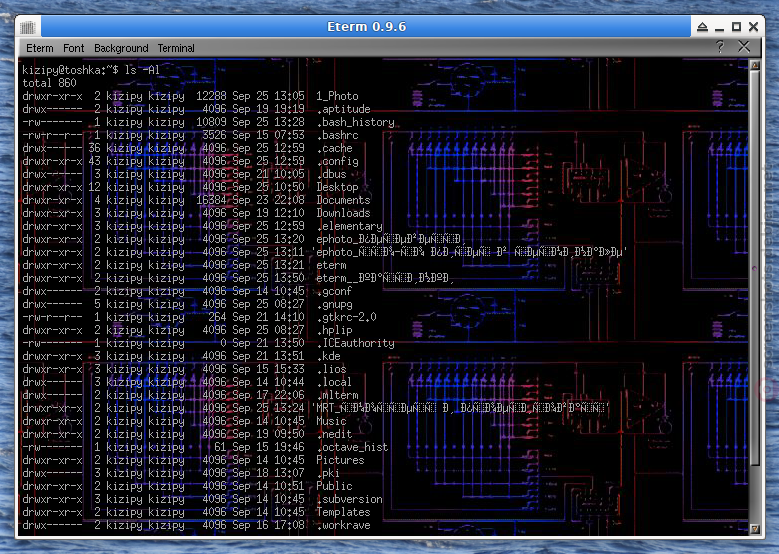779x554 pixels.
Task: Click the vertical scrollbar thumb
Action: coord(755,268)
